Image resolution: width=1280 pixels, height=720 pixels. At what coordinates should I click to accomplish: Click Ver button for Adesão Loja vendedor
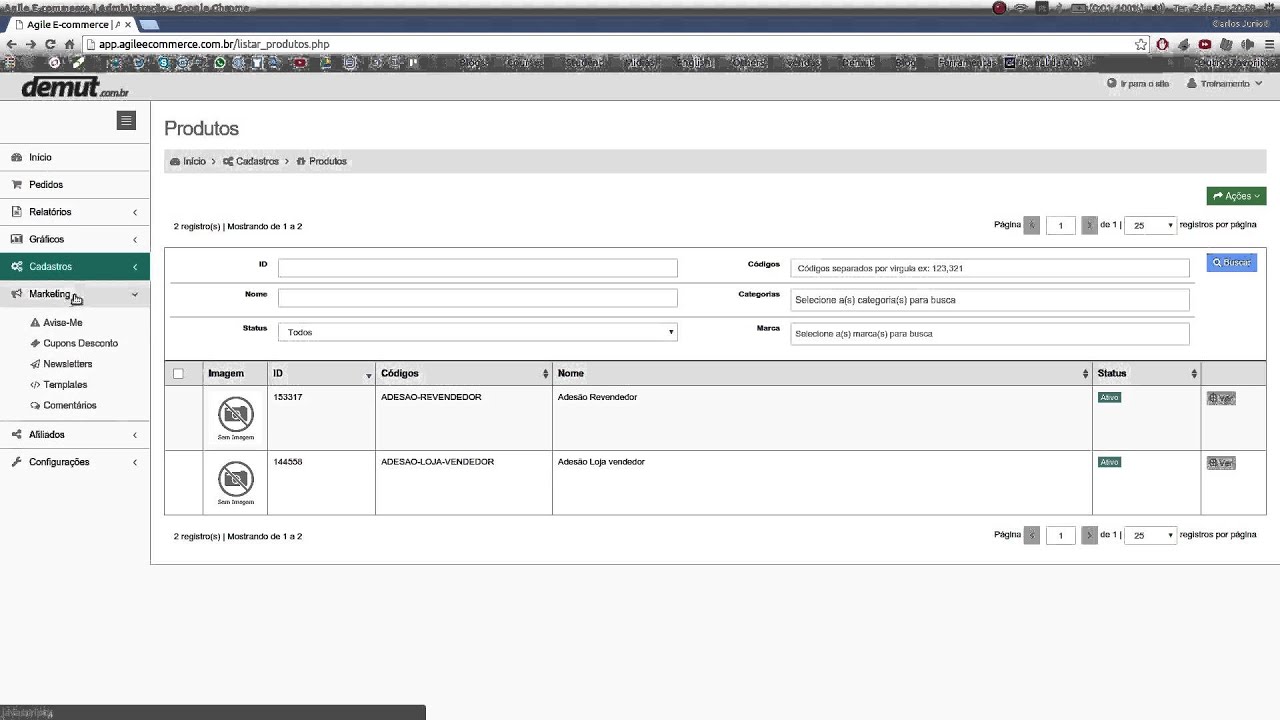[1221, 463]
